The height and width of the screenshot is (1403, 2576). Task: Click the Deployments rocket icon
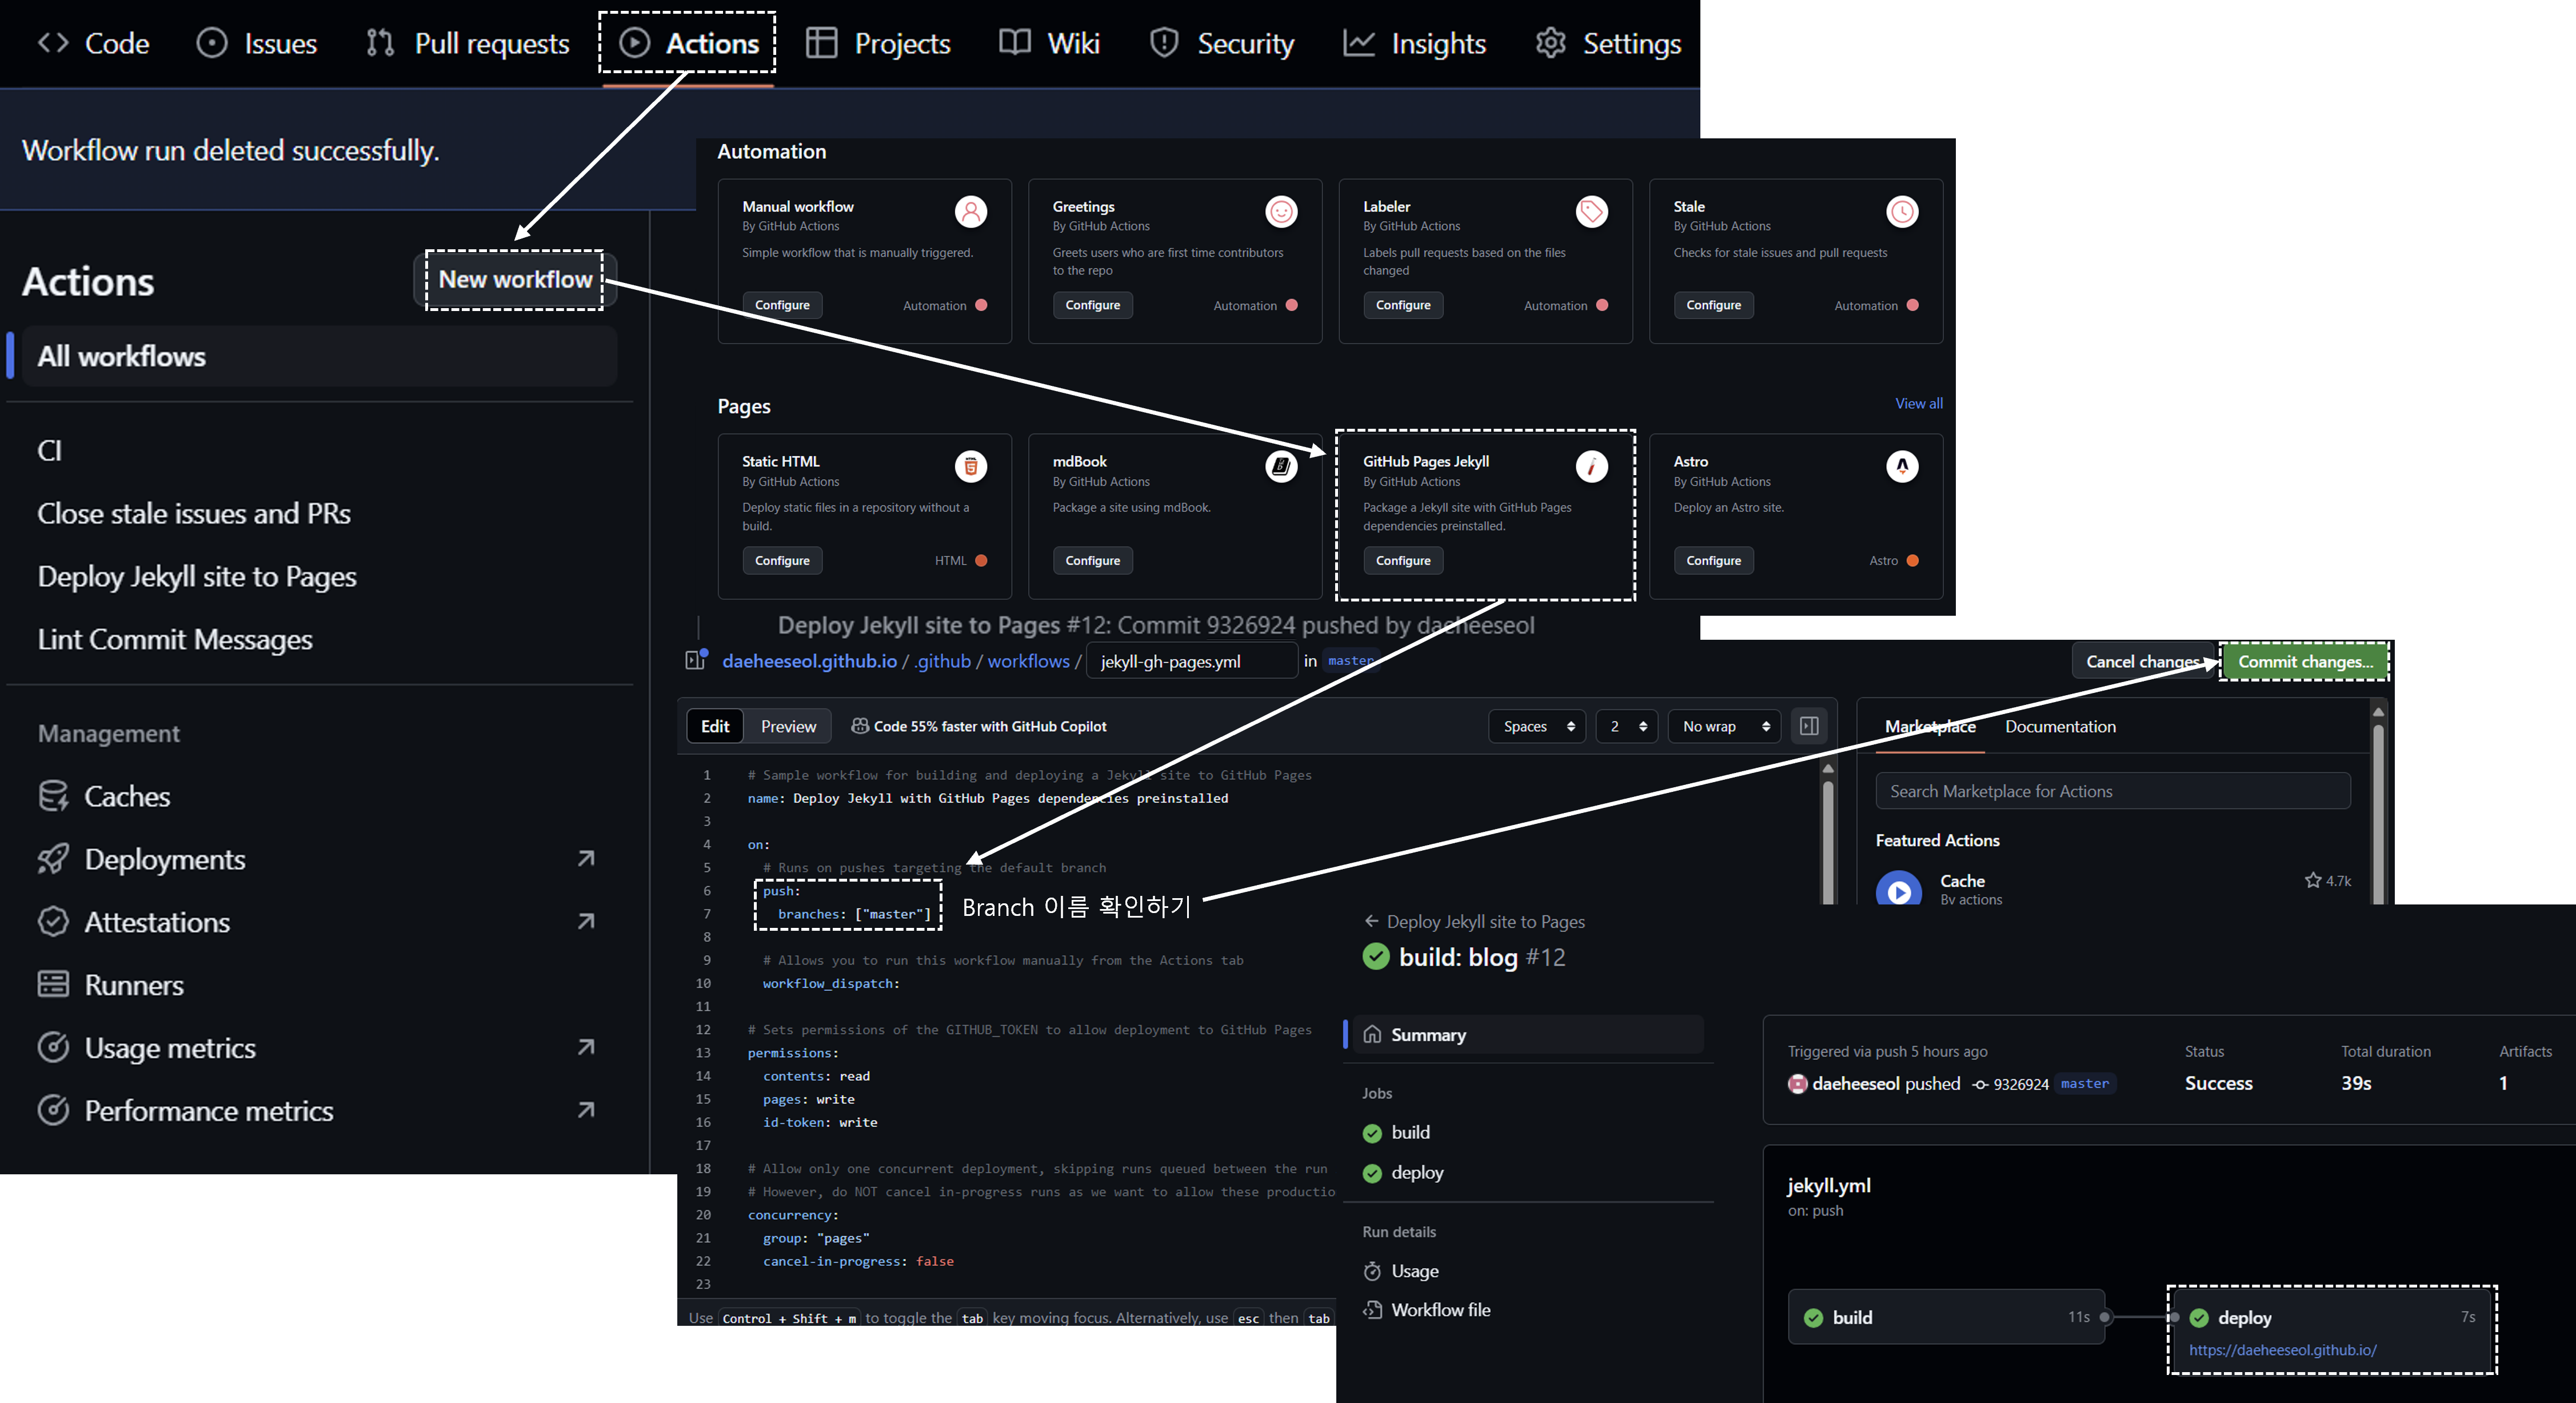click(53, 859)
